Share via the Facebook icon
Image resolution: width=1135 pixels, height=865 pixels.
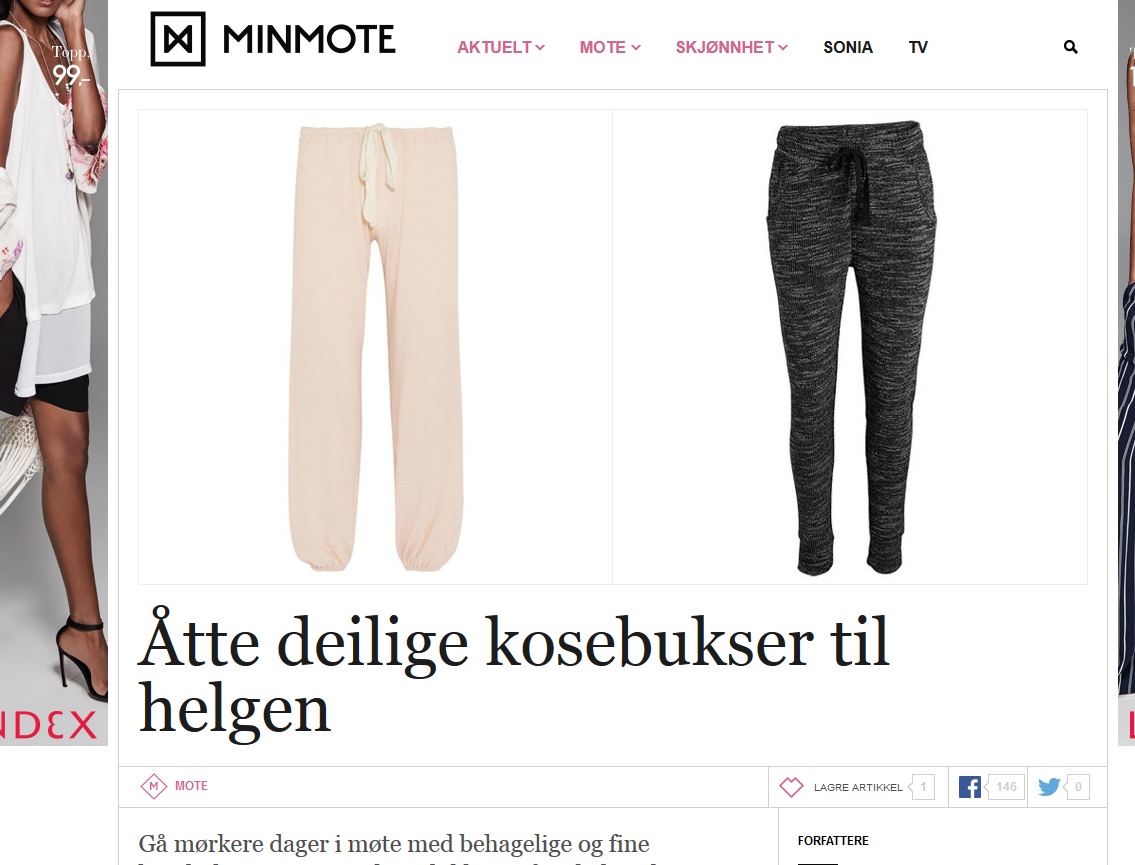tap(969, 787)
